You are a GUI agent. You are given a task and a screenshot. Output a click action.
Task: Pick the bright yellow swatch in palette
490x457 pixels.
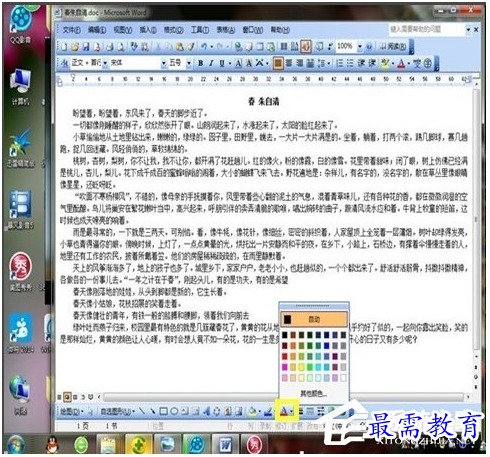point(301,367)
